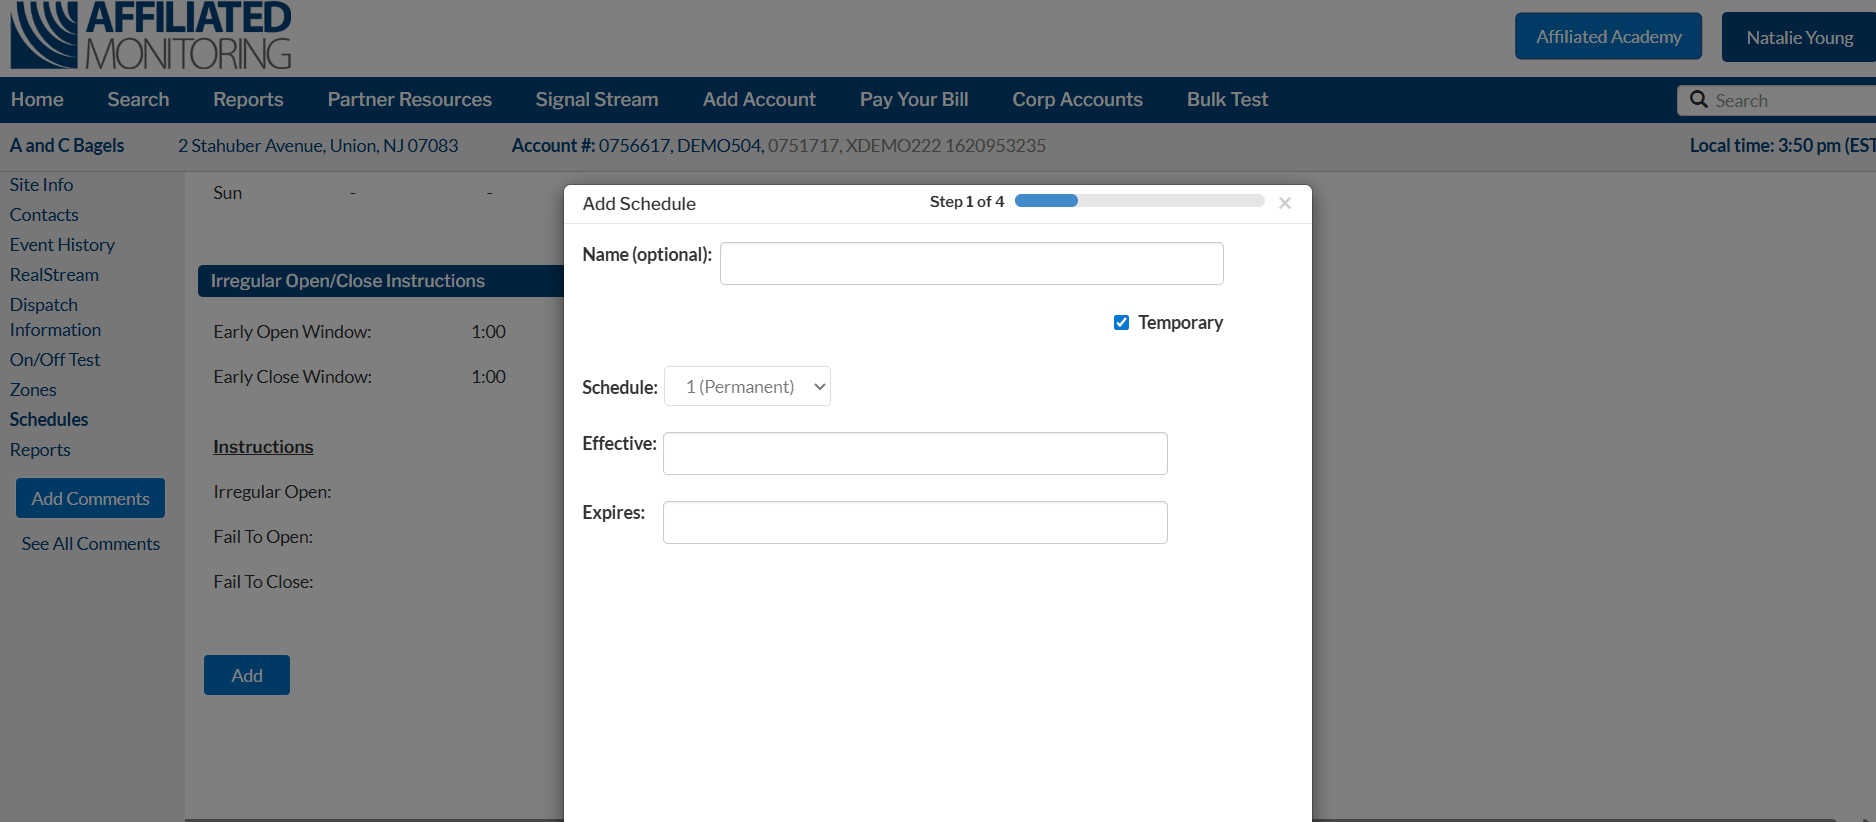This screenshot has width=1876, height=822.
Task: Click into the Expires date field
Action: (914, 523)
